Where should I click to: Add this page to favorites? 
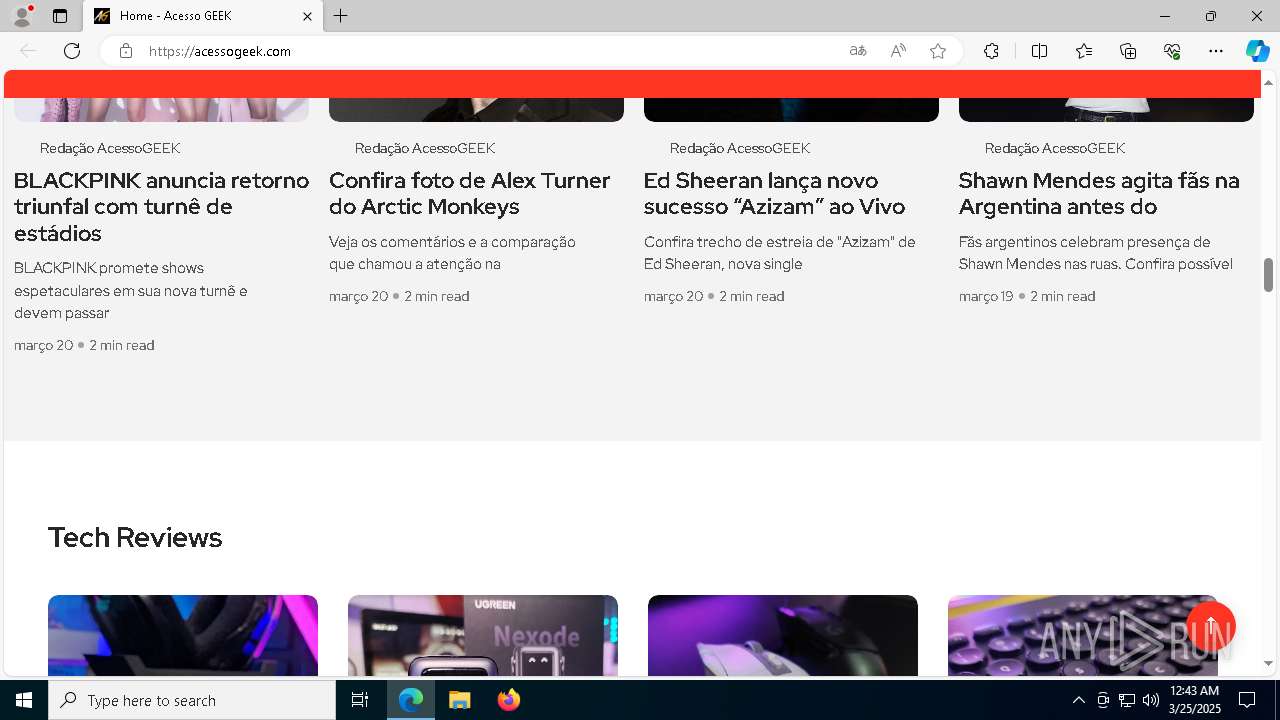[938, 51]
